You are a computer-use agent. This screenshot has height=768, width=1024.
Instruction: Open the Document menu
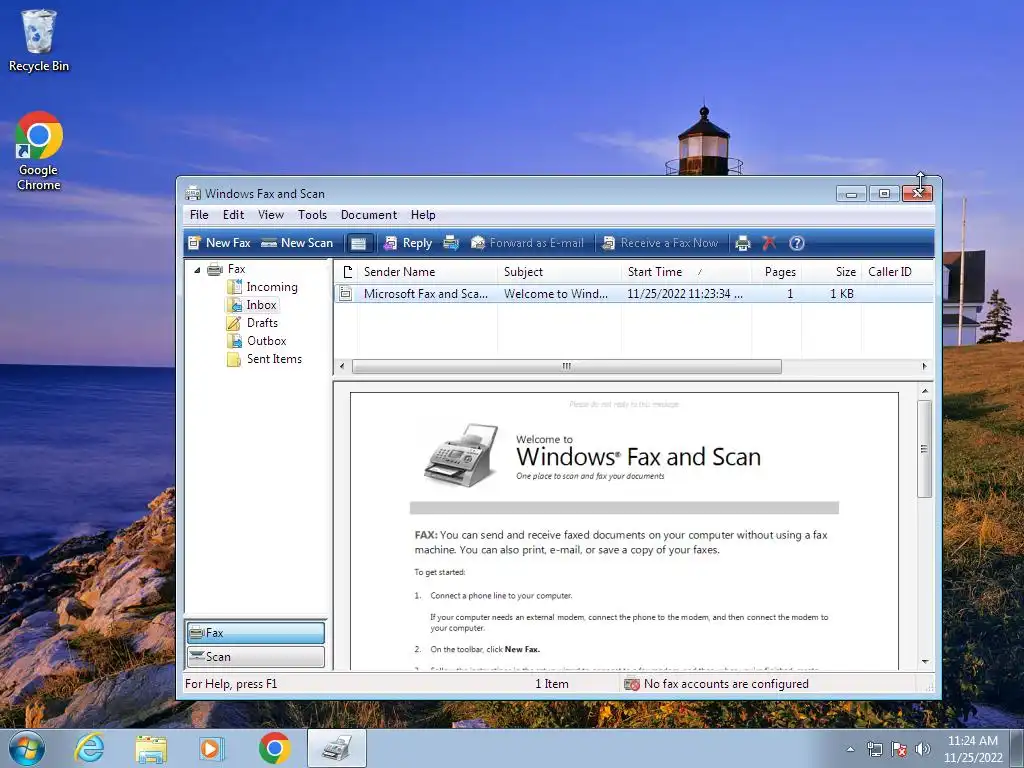(368, 215)
